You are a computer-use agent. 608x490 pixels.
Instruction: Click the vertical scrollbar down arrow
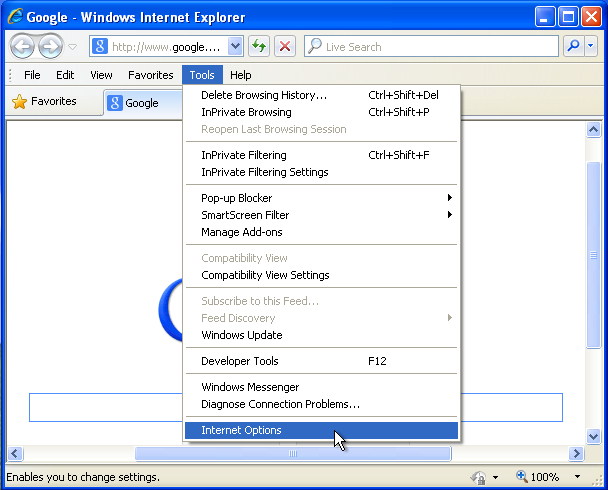pos(593,436)
